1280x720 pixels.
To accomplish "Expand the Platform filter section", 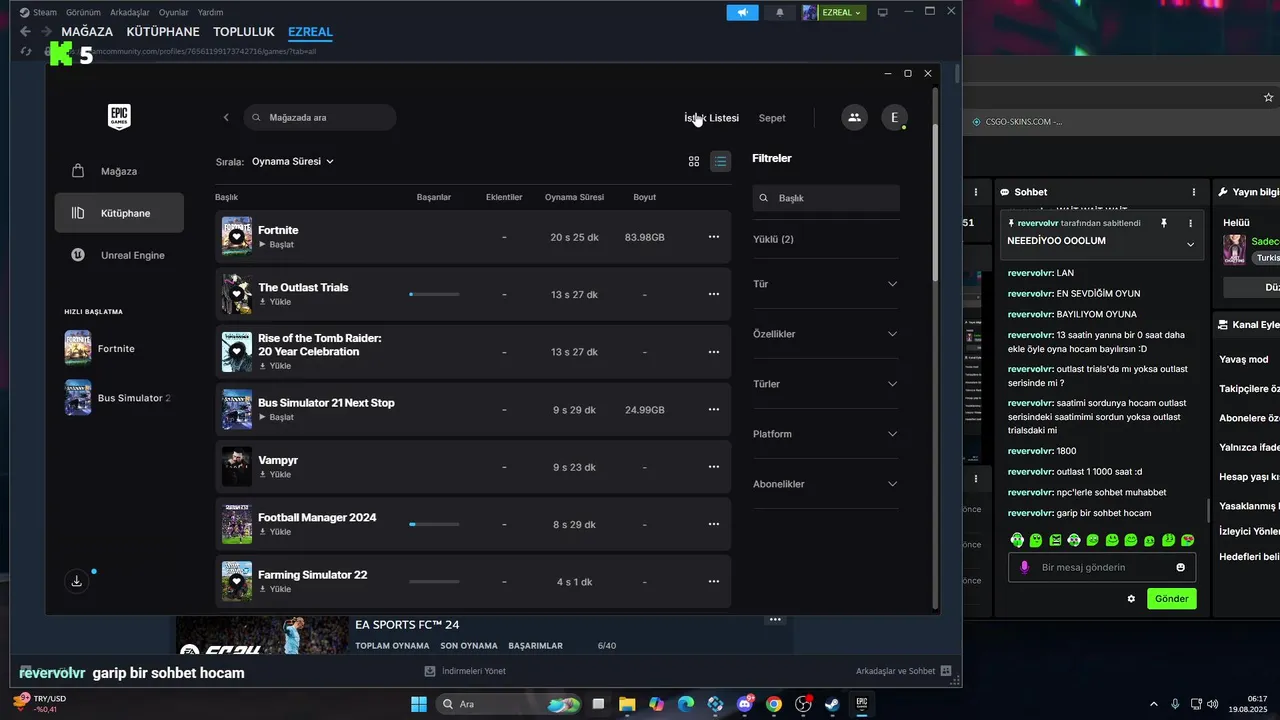I will coord(826,434).
